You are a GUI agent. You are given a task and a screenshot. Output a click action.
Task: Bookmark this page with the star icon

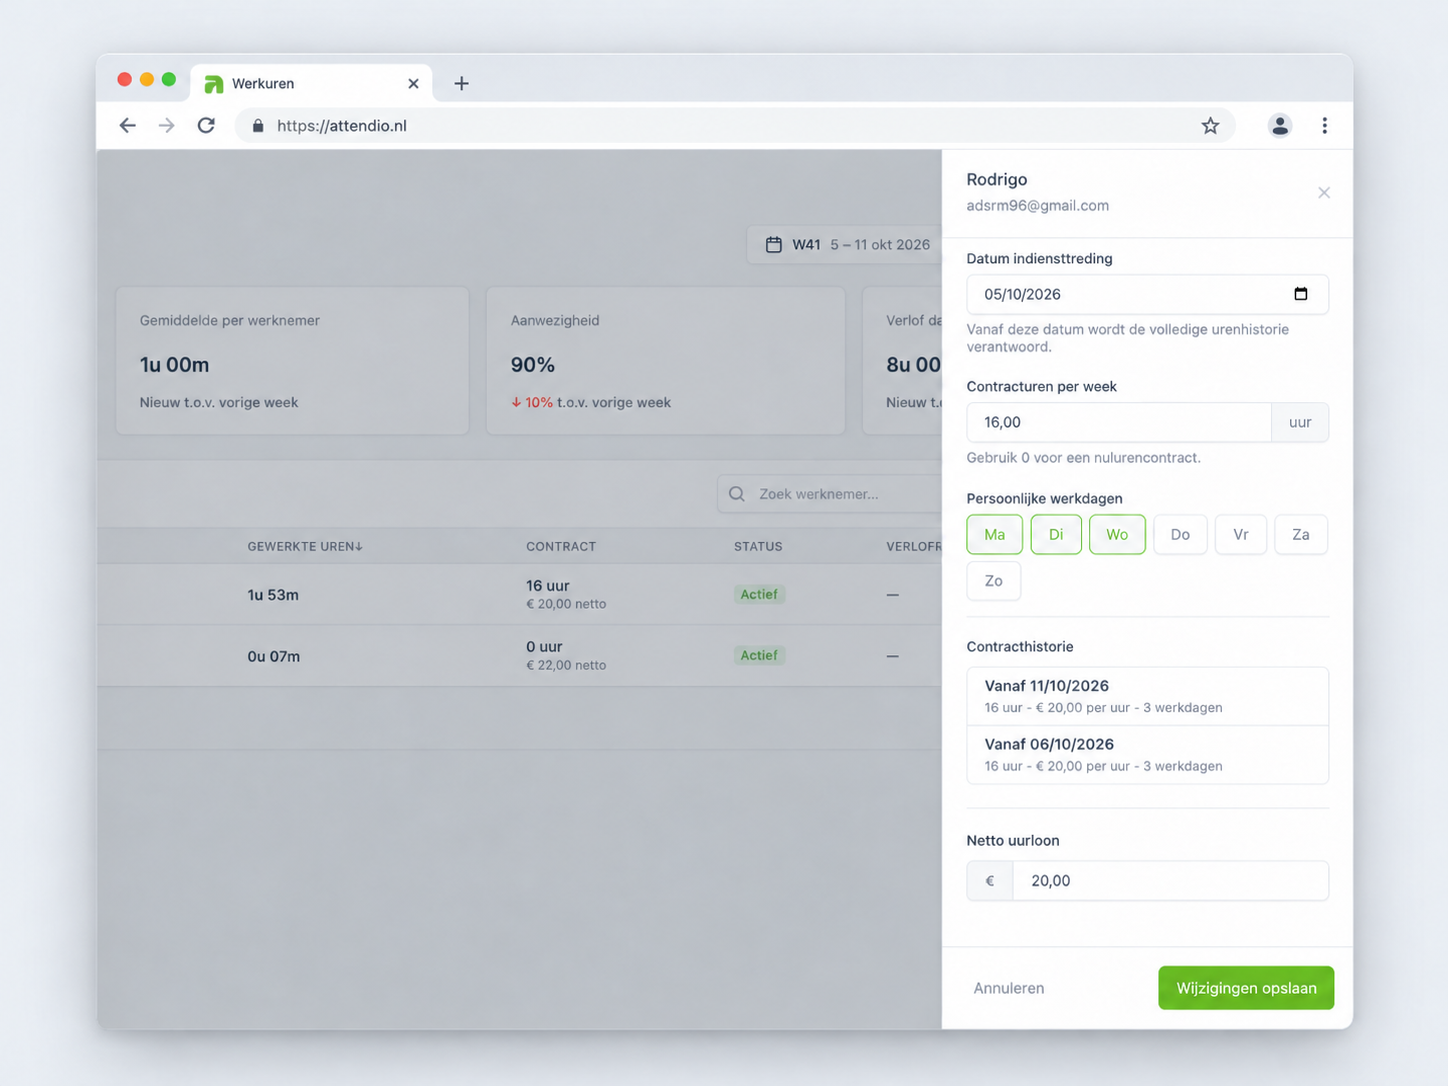click(x=1210, y=126)
